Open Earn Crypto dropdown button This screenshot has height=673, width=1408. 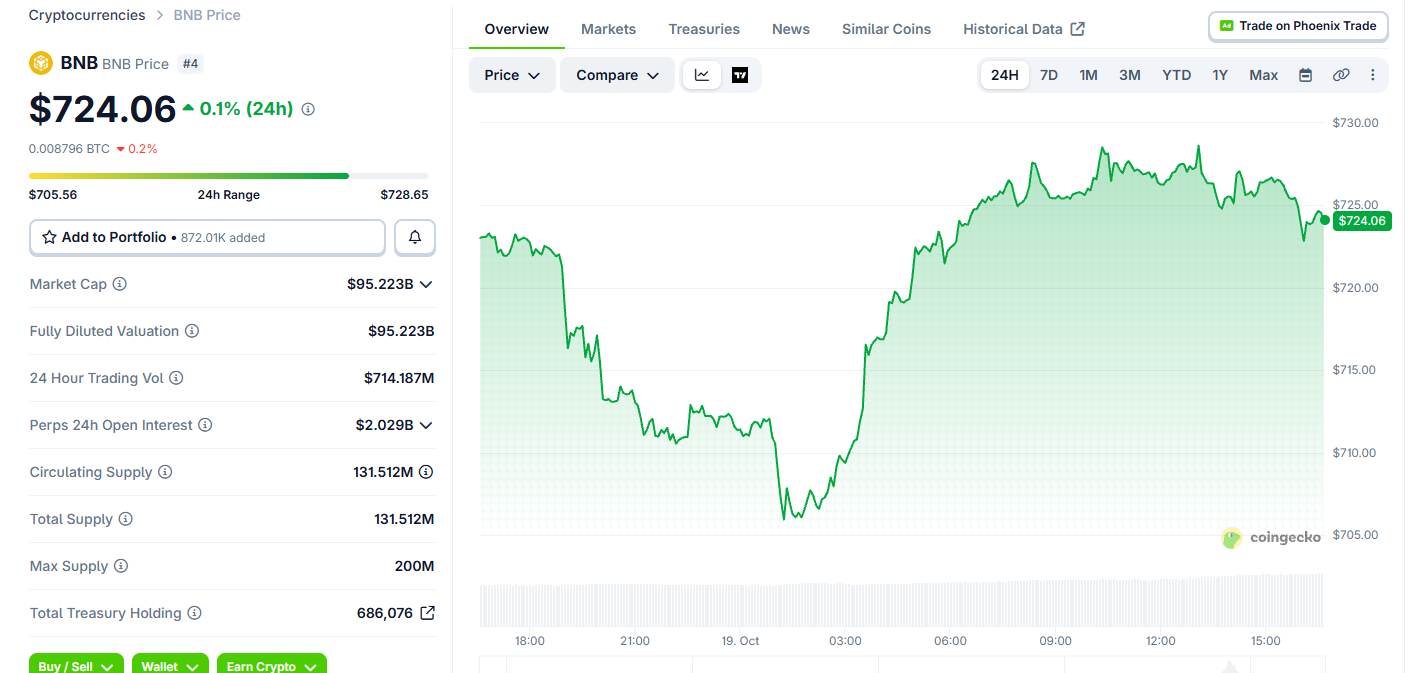(272, 665)
